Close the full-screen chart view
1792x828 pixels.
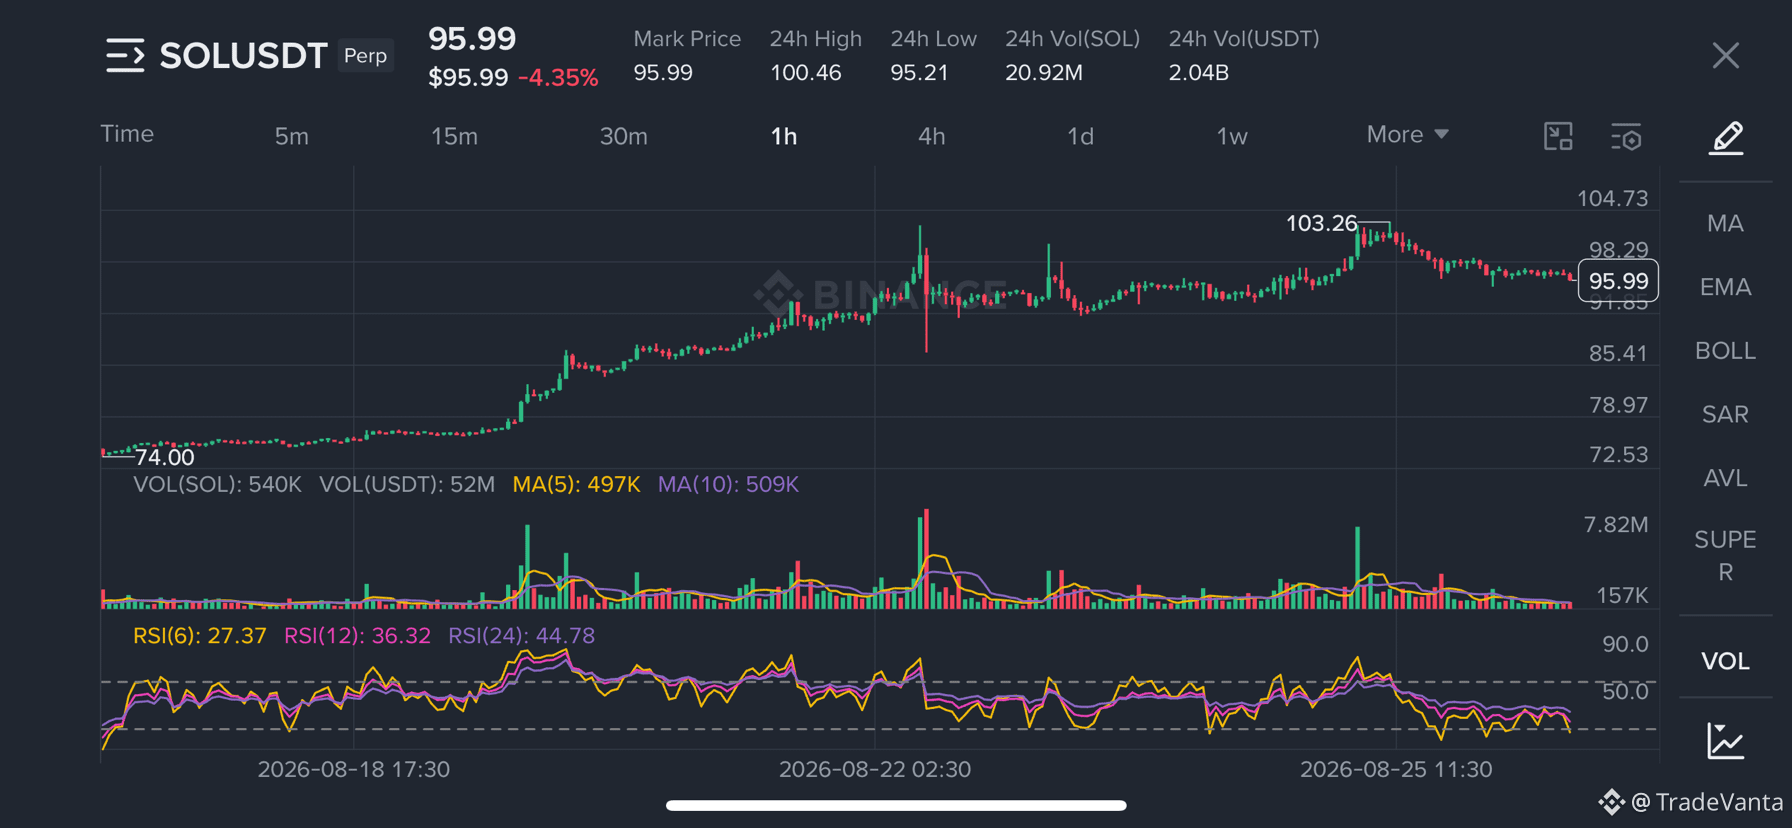pos(1725,56)
